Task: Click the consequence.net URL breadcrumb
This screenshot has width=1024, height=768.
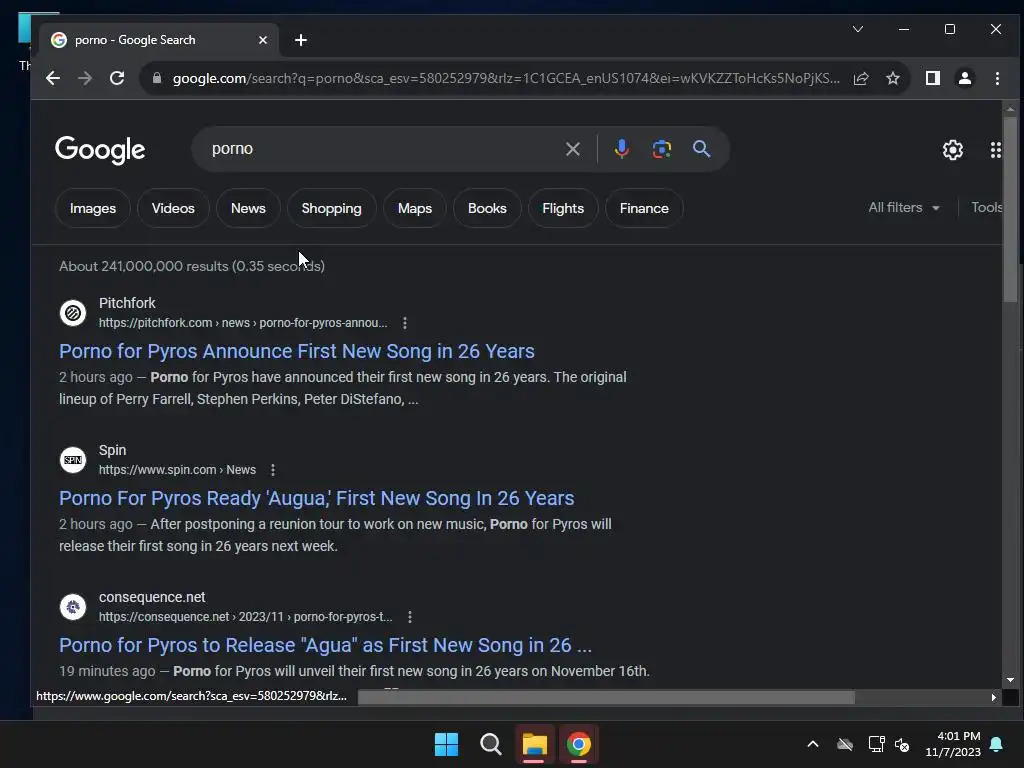Action: click(246, 616)
